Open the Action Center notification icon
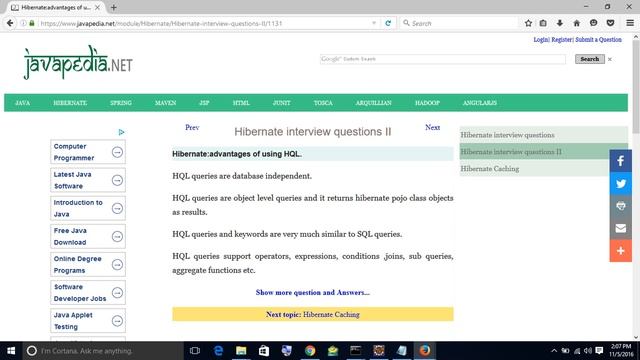 coord(599,351)
